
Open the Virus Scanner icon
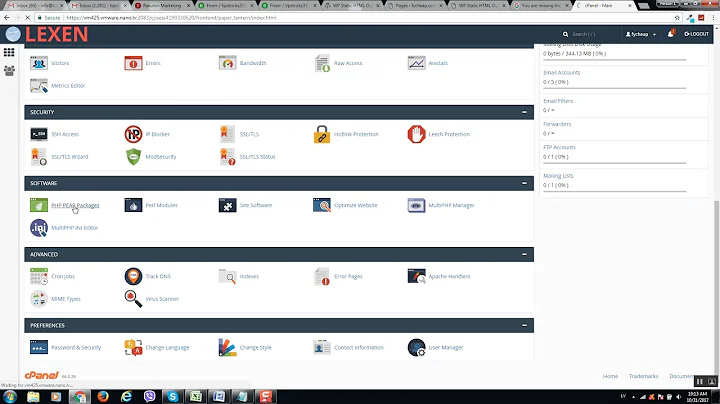(133, 298)
